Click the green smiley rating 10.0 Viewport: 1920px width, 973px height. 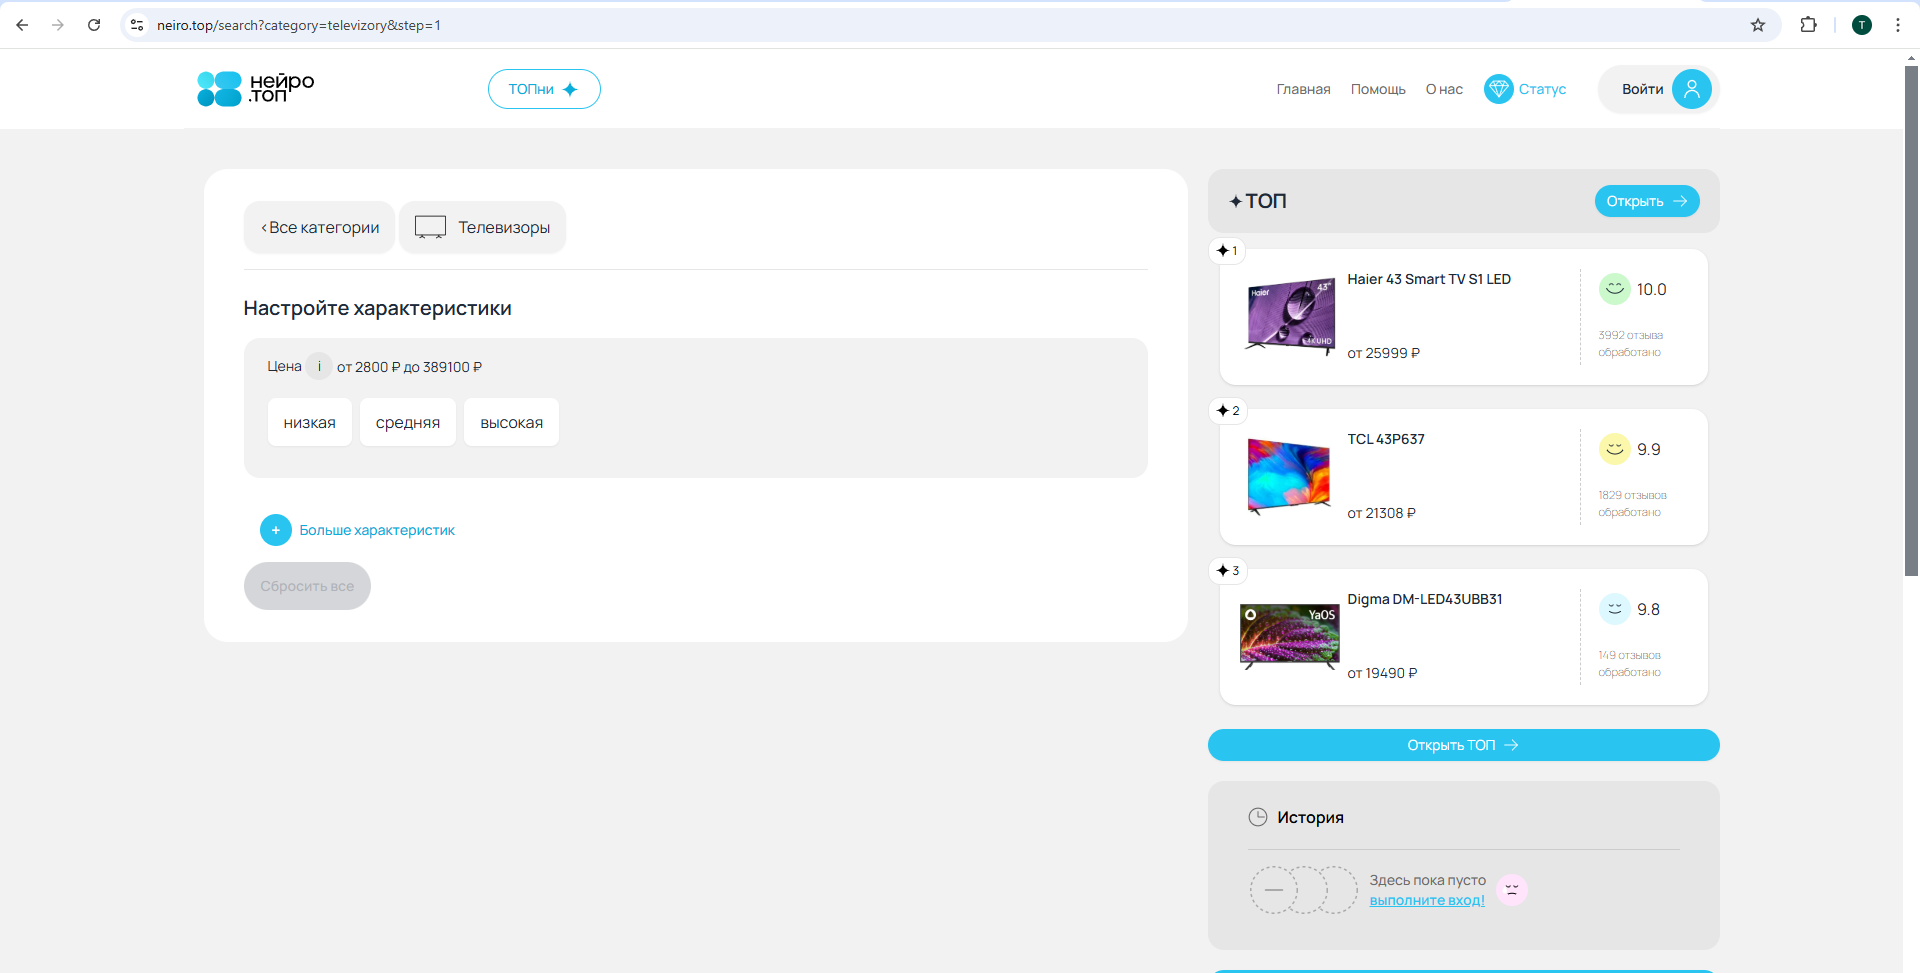tap(1614, 289)
